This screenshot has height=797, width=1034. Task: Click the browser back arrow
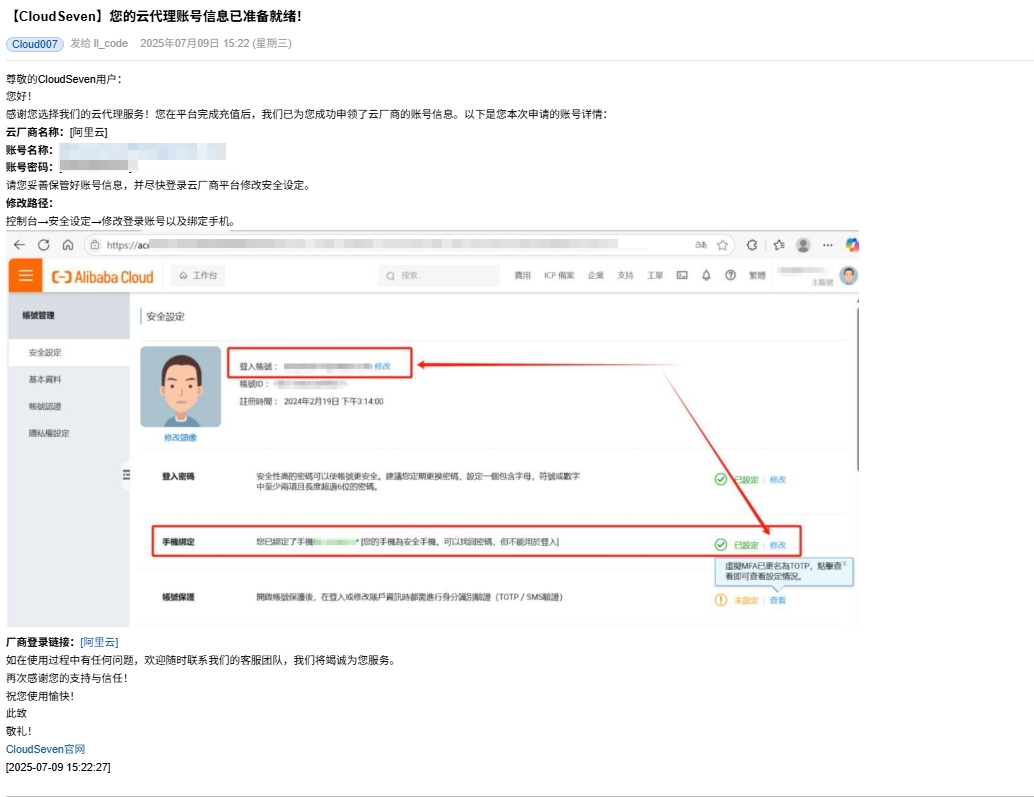tap(19, 245)
